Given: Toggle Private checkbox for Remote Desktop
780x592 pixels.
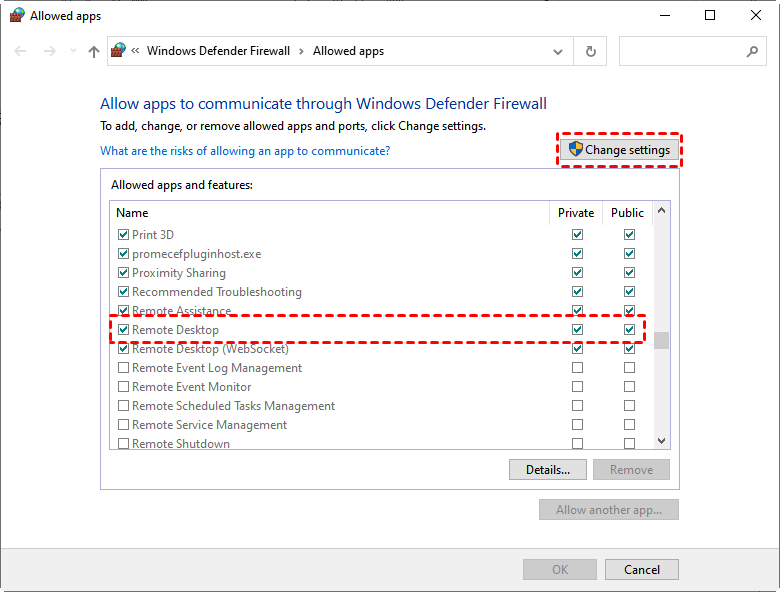Looking at the screenshot, I should click(x=577, y=330).
